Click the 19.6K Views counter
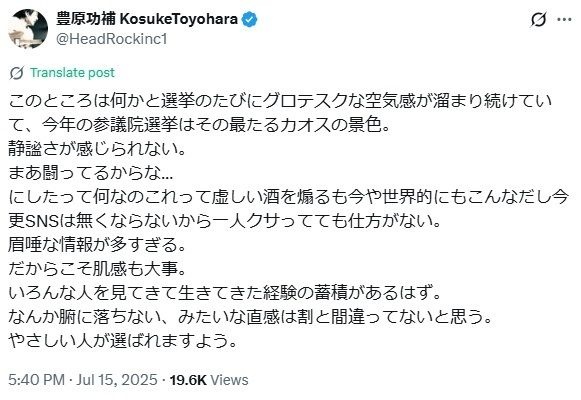581x400 pixels. point(209,380)
